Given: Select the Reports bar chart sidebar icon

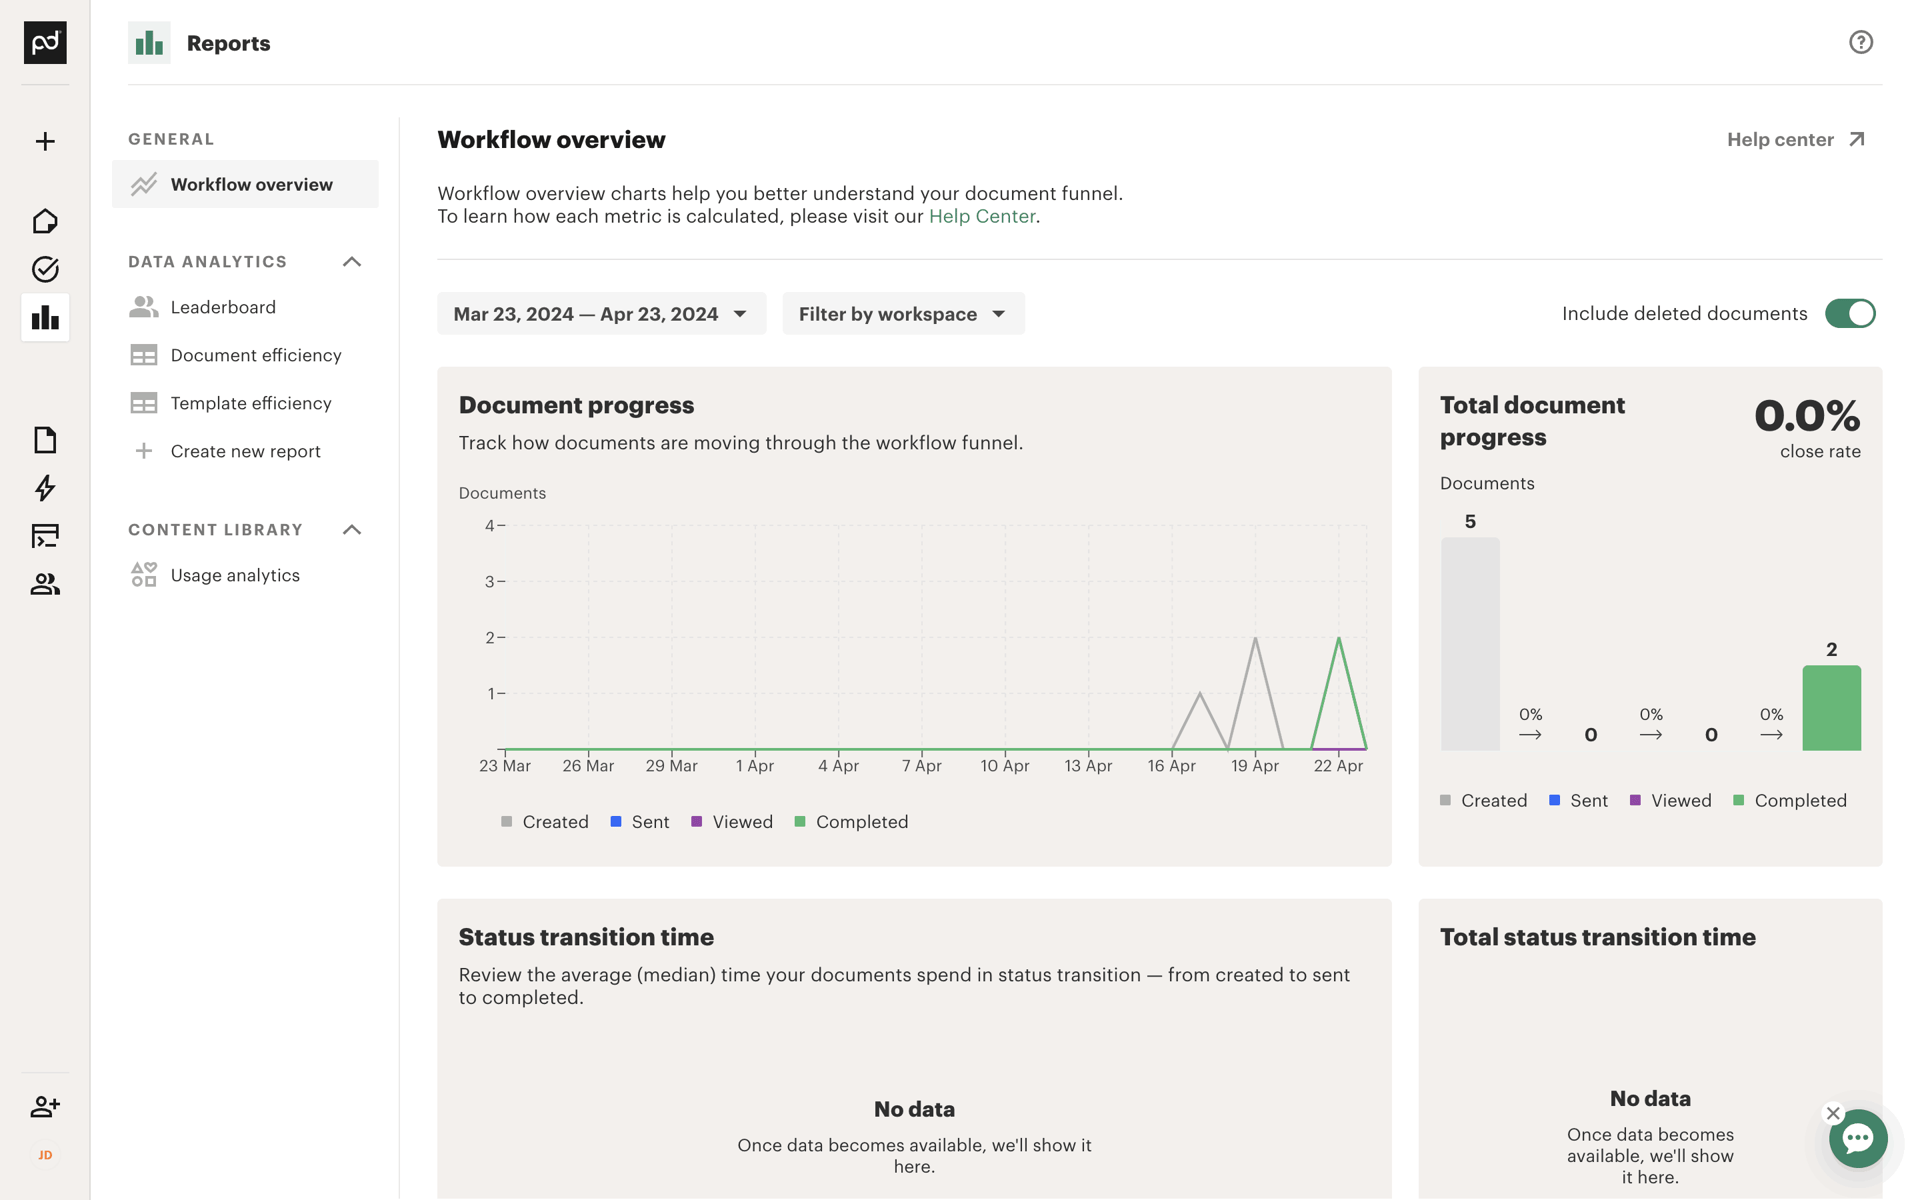Looking at the screenshot, I should (45, 317).
